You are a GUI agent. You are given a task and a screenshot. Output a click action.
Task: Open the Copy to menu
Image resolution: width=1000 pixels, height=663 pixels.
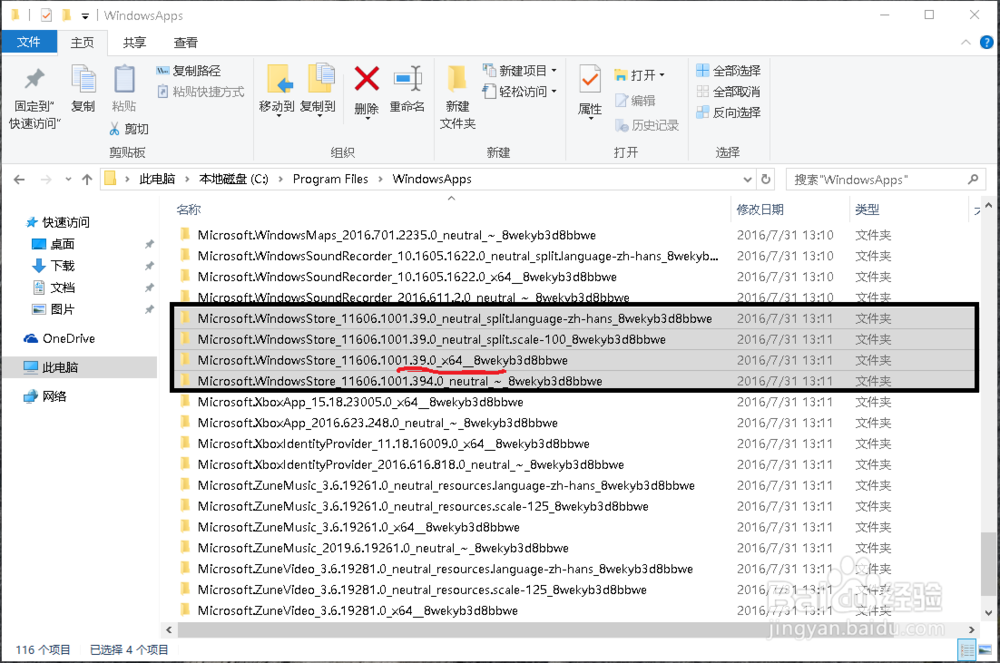coord(318,89)
